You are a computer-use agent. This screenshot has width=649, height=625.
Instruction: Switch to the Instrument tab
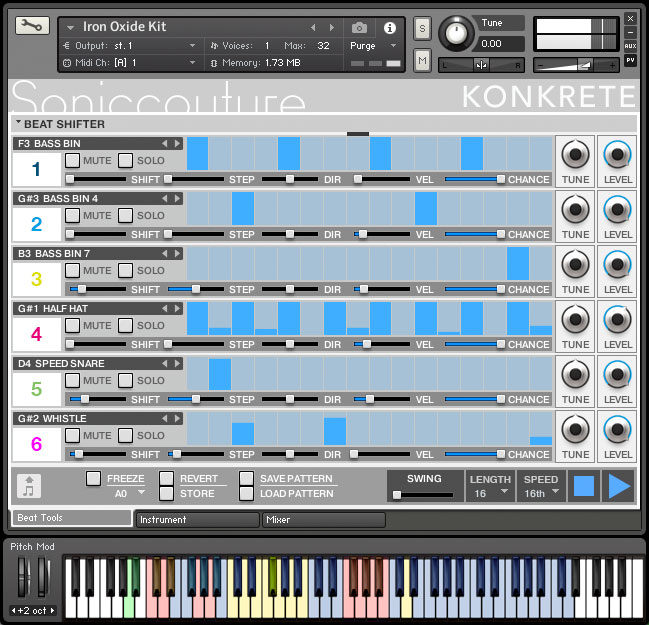click(x=197, y=519)
